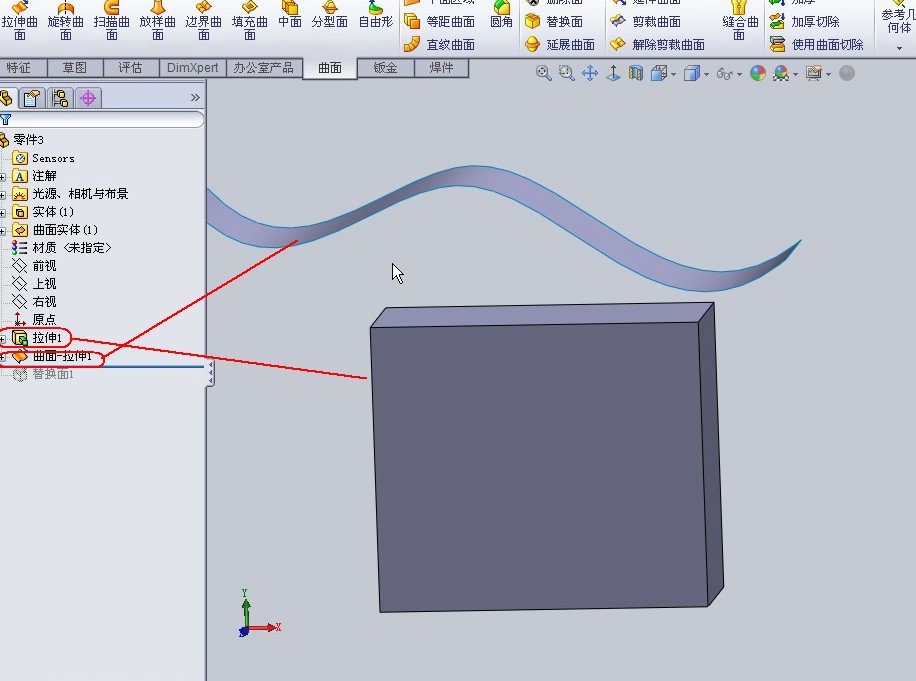
Task: Switch to the 钣金 sheet metal tab
Action: click(x=386, y=68)
